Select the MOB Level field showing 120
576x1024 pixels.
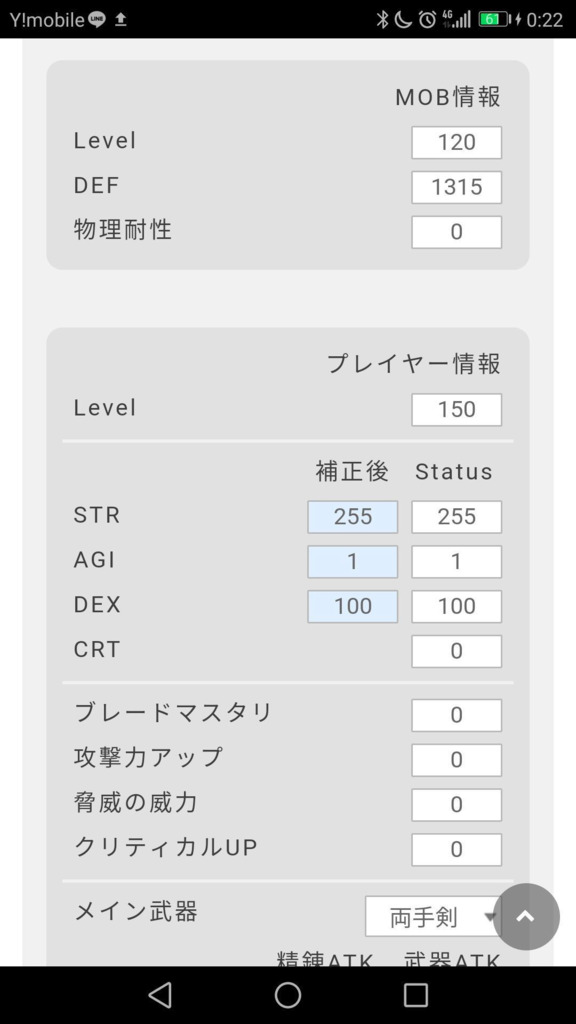[456, 142]
